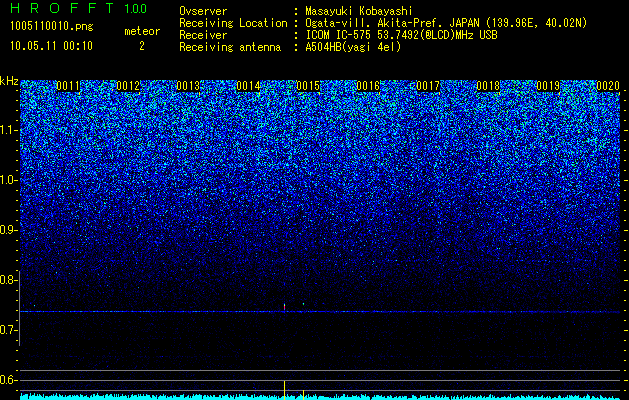Click the meteor label
The height and width of the screenshot is (400, 629).
click(142, 31)
